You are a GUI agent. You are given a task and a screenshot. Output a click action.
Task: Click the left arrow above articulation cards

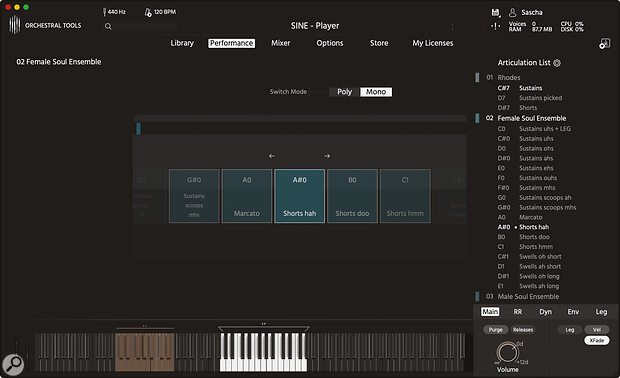[272, 156]
